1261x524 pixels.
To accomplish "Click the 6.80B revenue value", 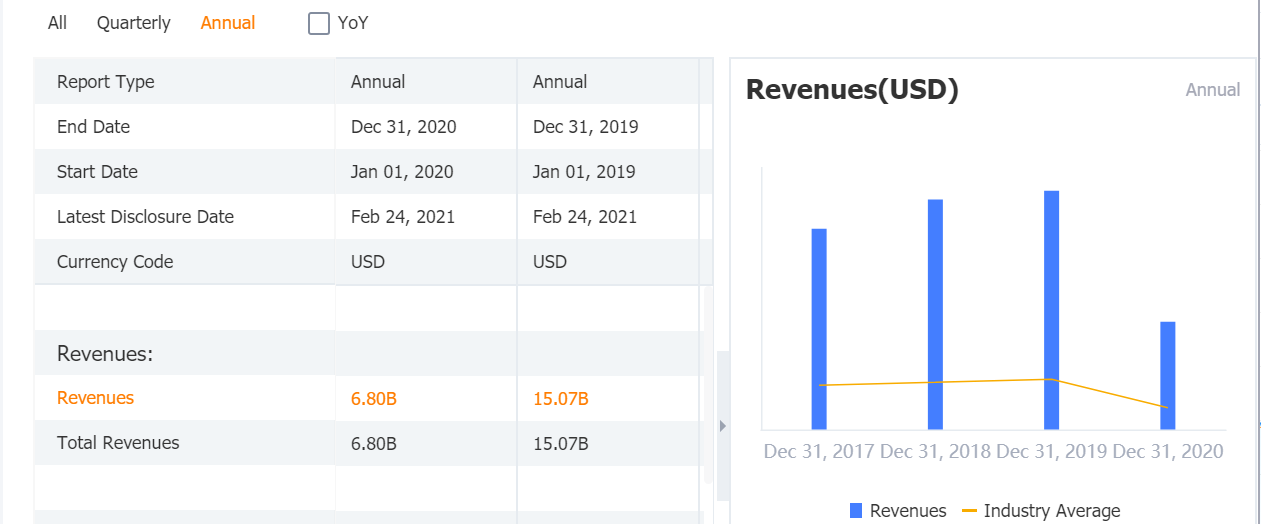I will (374, 399).
